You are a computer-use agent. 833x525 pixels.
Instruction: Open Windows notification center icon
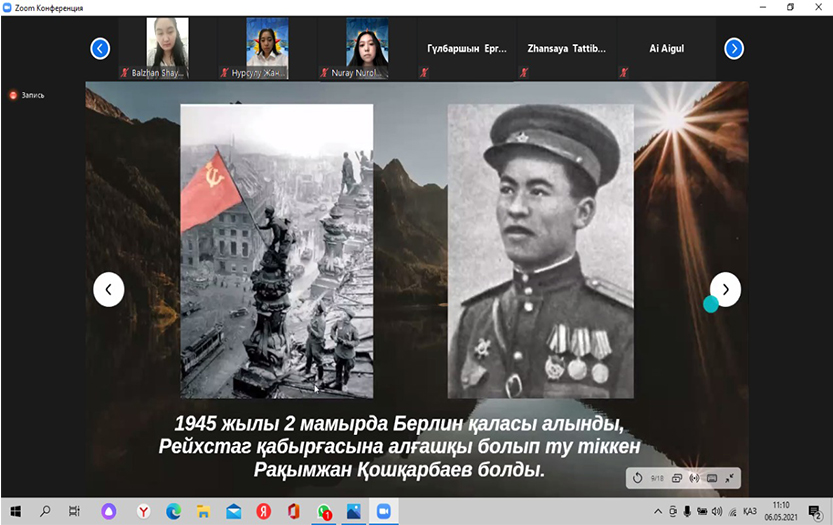(x=814, y=512)
